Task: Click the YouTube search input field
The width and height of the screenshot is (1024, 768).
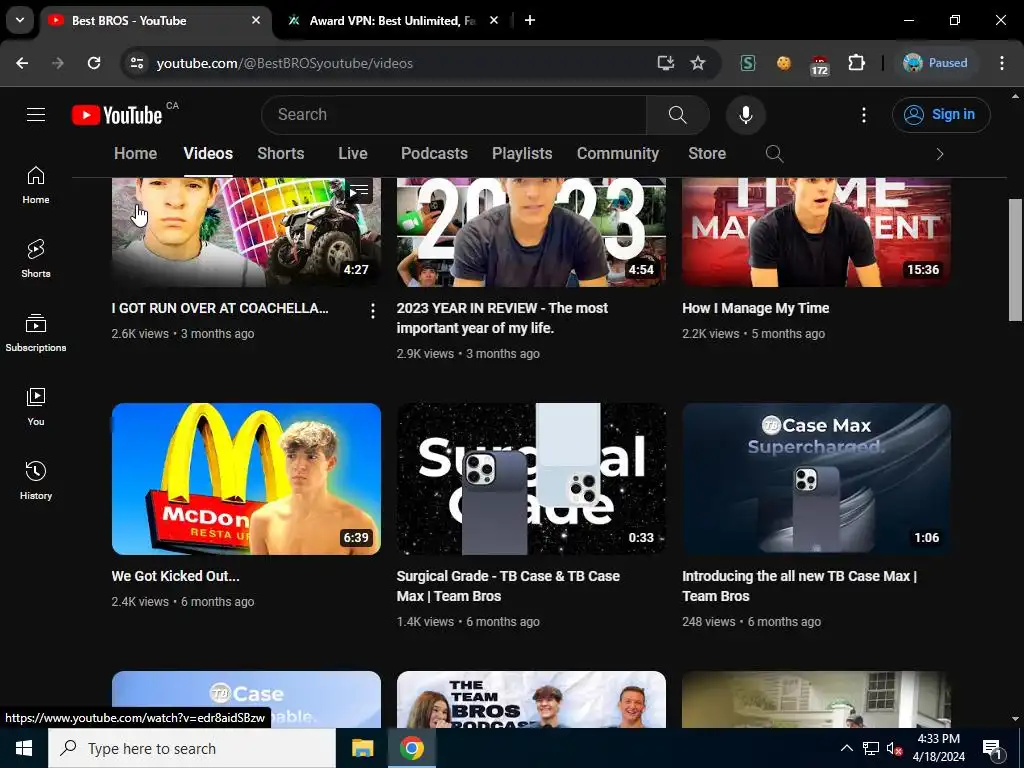Action: point(454,115)
